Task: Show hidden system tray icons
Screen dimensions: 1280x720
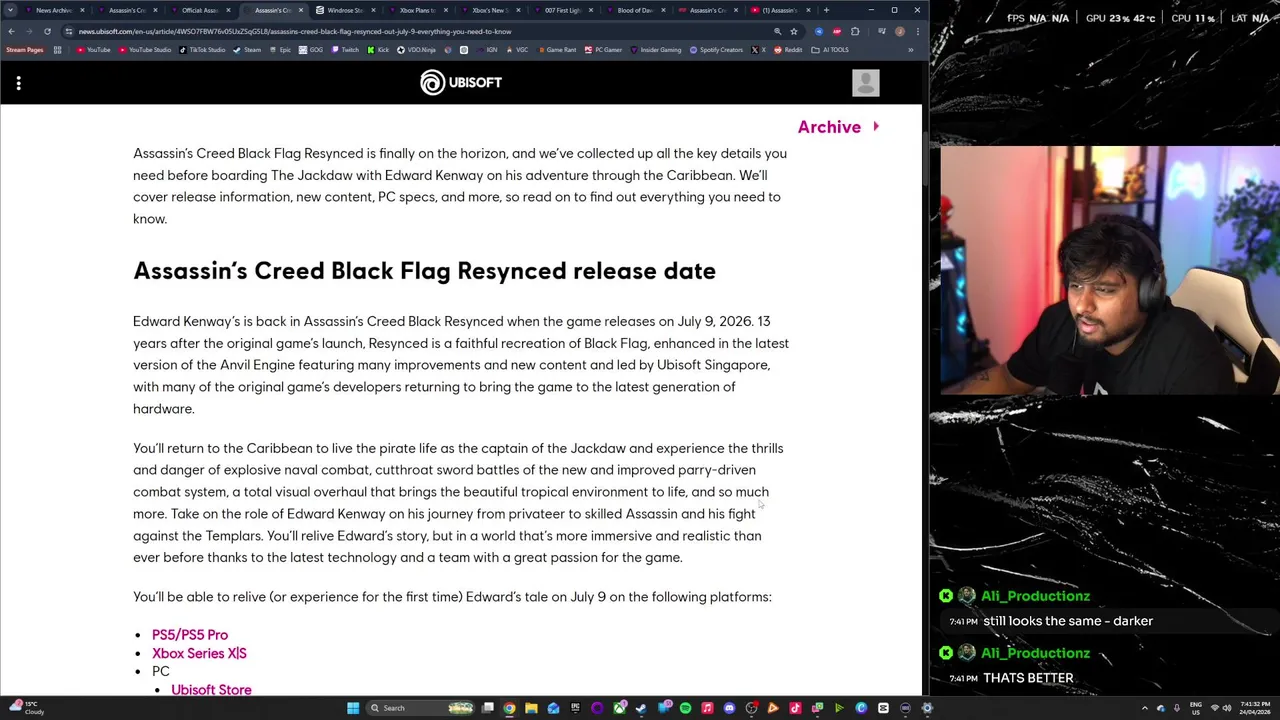Action: (x=1145, y=708)
